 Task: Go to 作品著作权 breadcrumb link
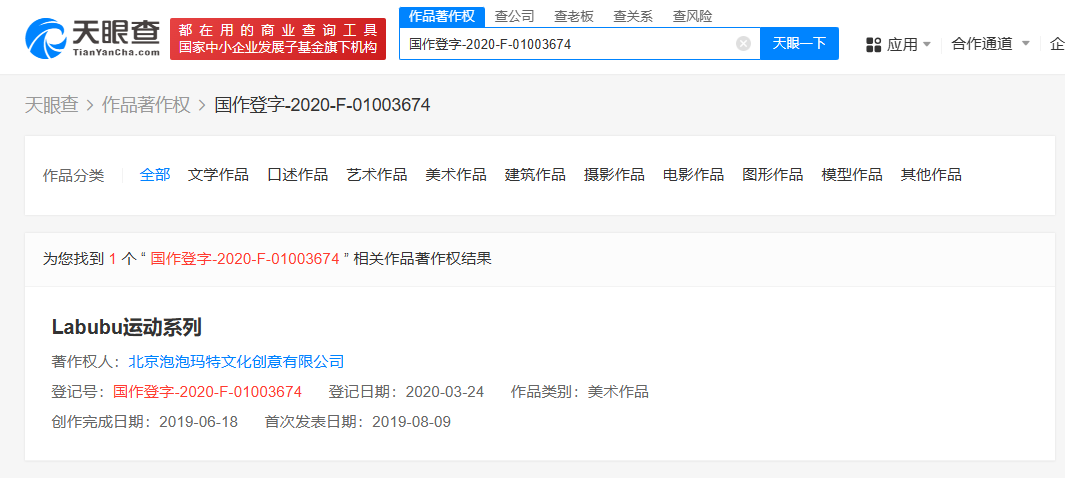click(146, 105)
